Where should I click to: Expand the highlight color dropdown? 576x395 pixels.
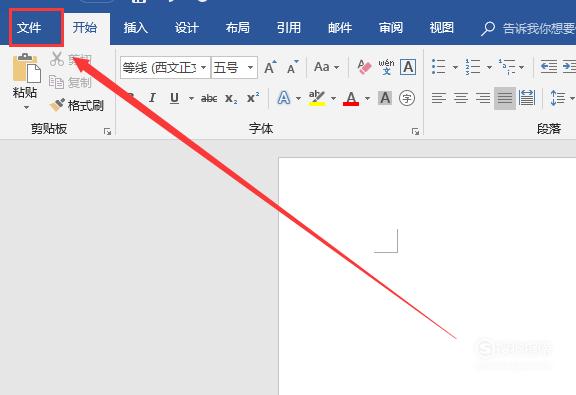pyautogui.click(x=334, y=98)
